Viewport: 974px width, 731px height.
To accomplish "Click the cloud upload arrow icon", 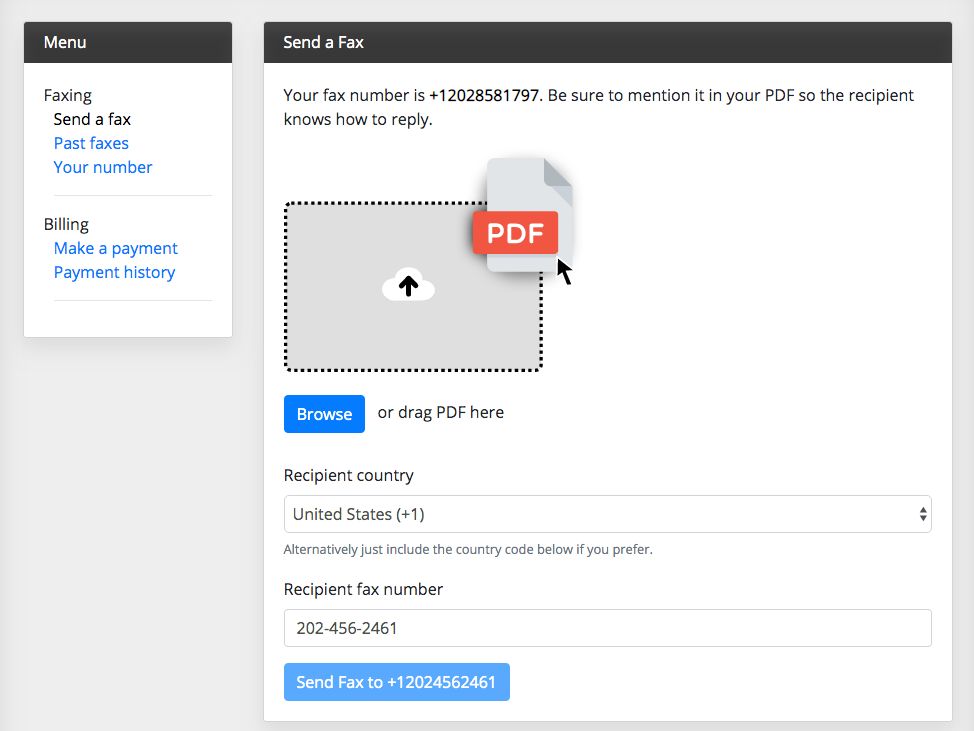I will 409,285.
